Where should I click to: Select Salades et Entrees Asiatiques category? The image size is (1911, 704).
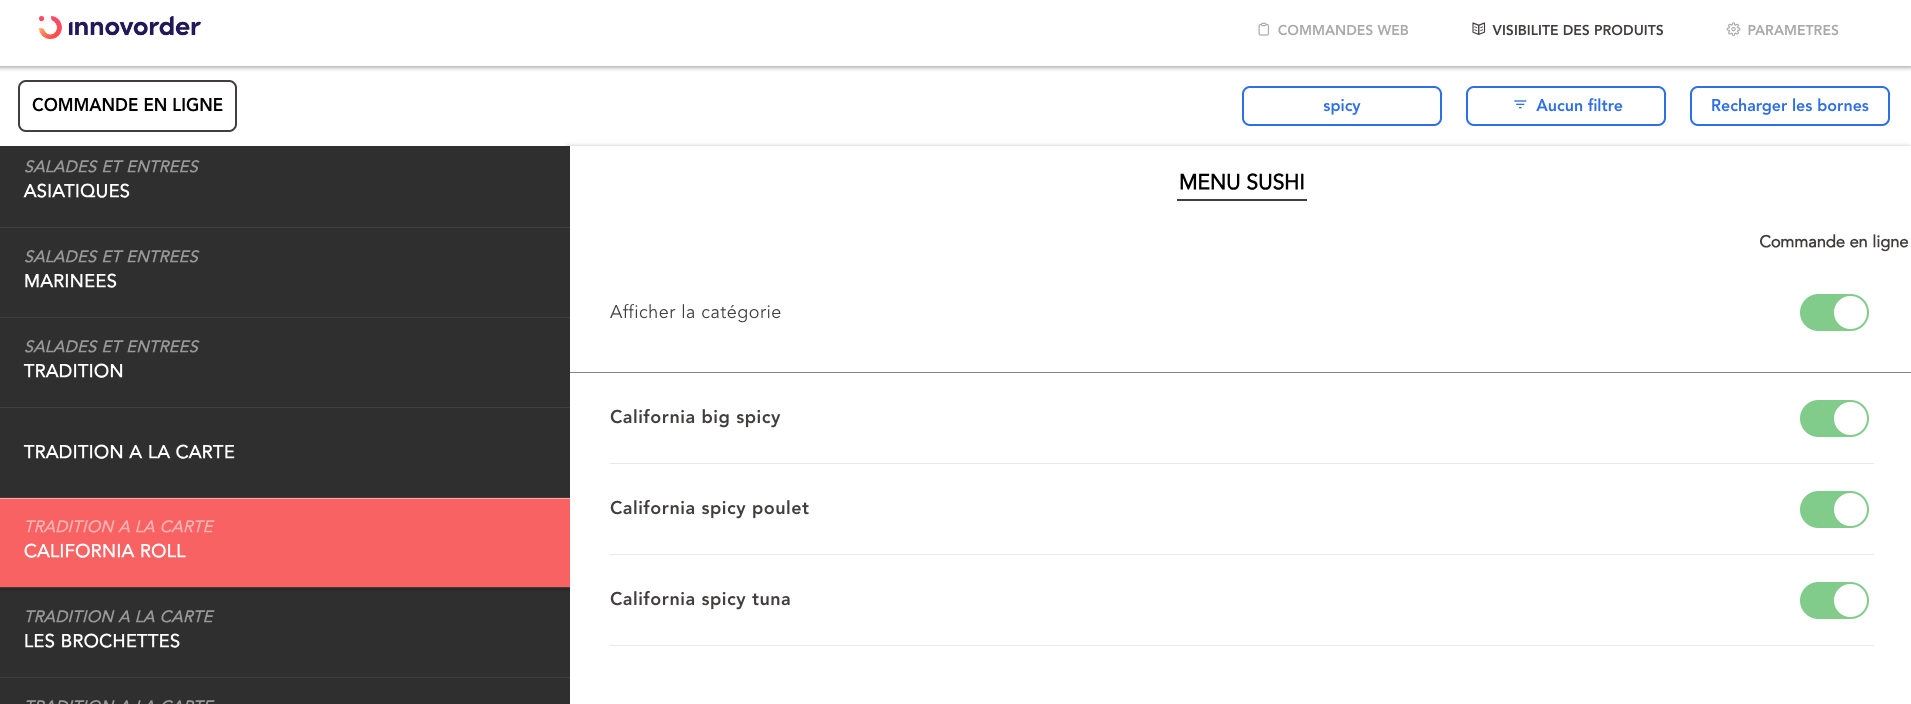point(284,179)
